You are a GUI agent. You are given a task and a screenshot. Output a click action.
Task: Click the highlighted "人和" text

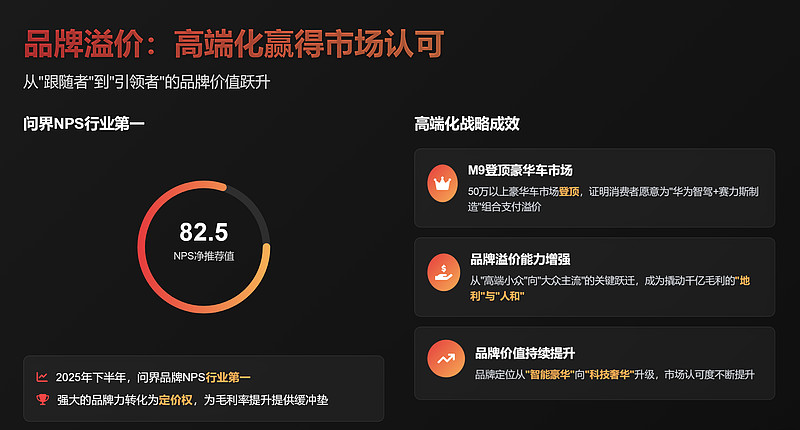coord(510,296)
